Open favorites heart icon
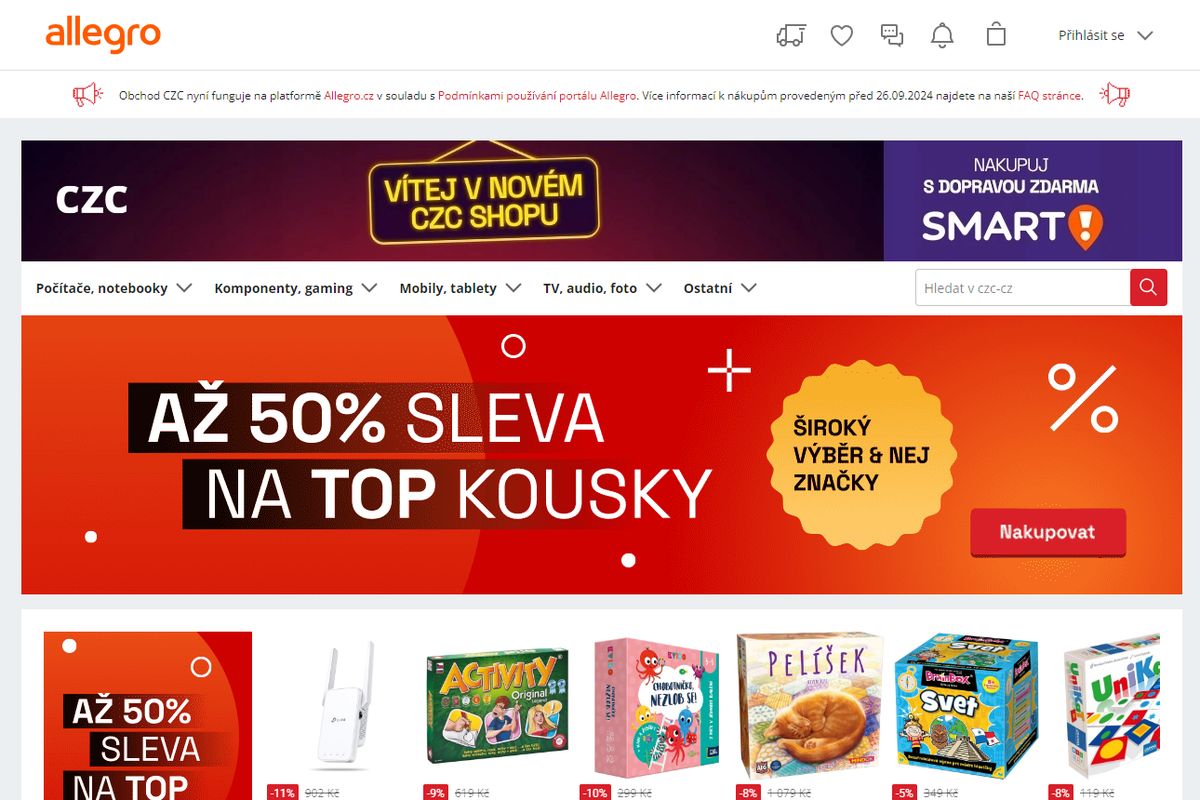The image size is (1200, 800). pyautogui.click(x=842, y=35)
